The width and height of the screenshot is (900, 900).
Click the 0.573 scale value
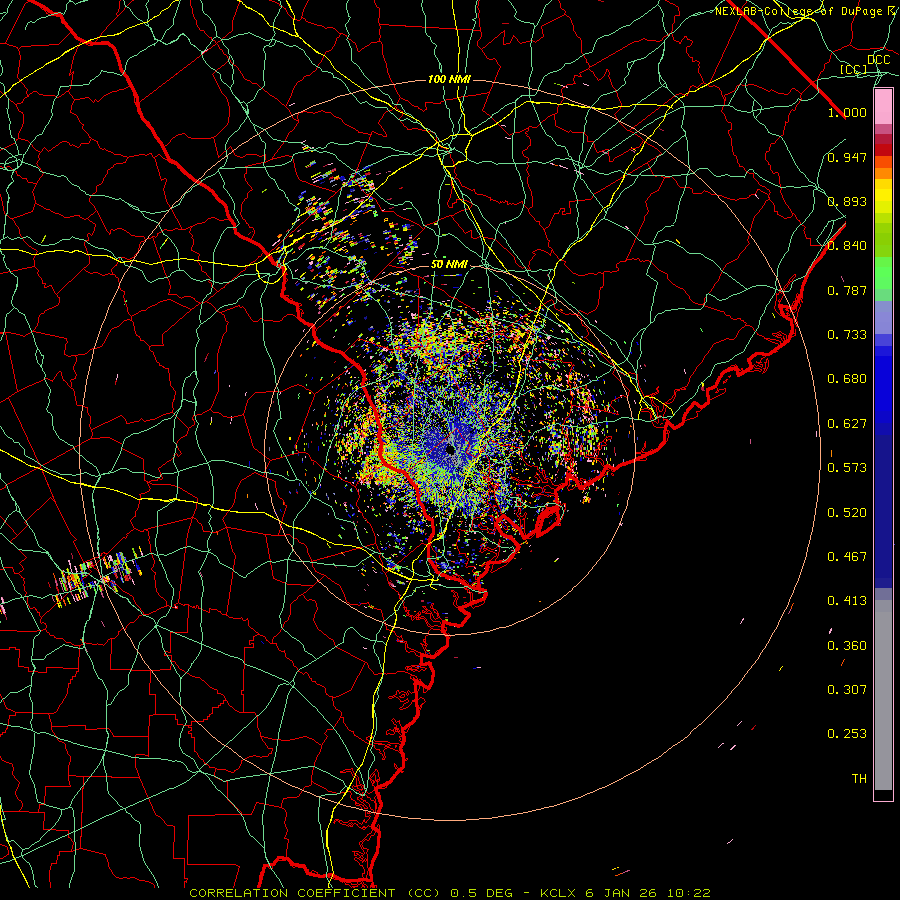tap(847, 468)
